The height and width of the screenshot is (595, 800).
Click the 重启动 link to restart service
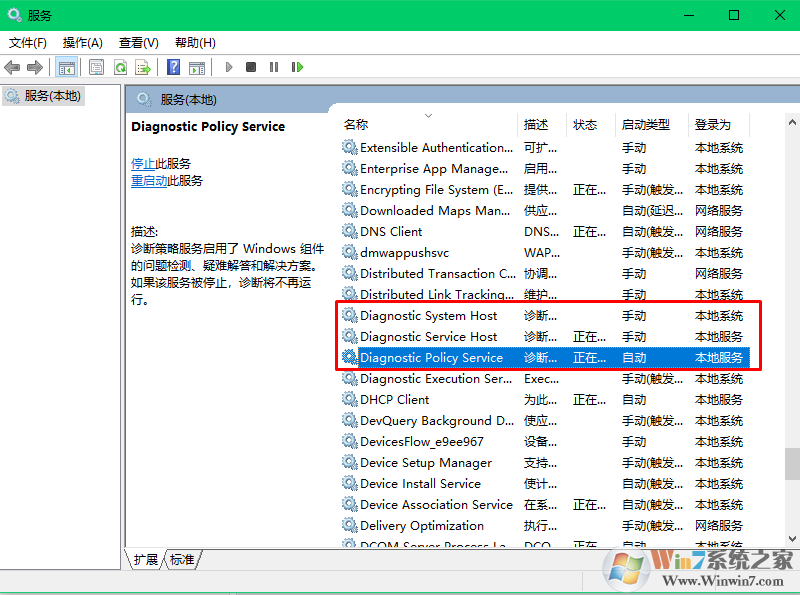click(x=149, y=181)
